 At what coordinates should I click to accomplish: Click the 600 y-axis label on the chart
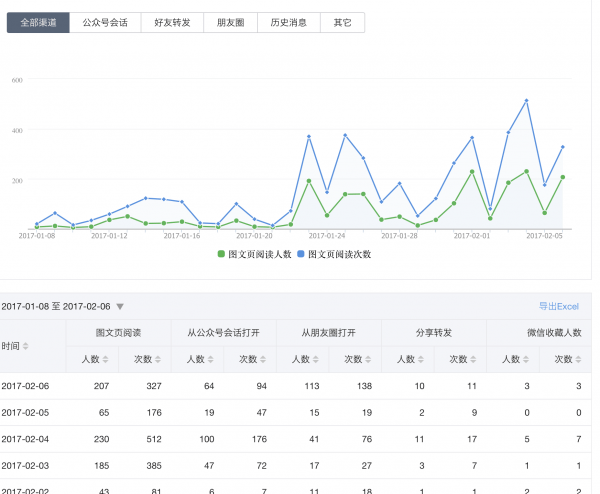(x=17, y=80)
